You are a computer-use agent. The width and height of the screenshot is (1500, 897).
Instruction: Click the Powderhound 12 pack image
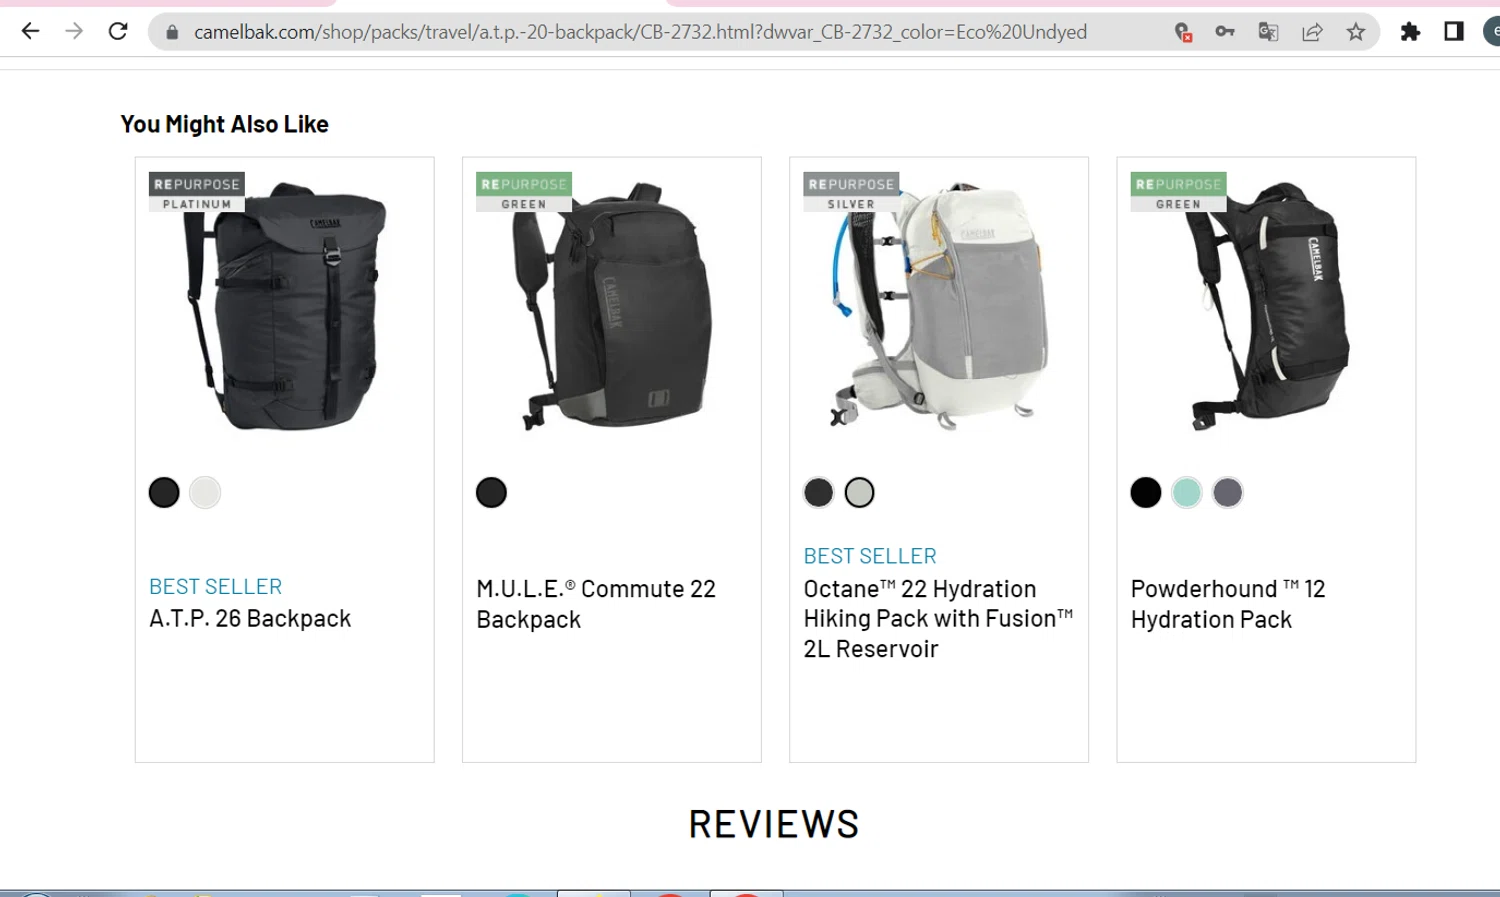click(1266, 305)
